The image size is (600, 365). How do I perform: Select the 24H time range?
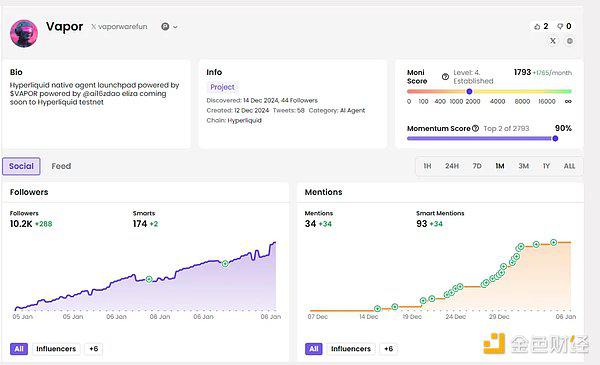452,166
